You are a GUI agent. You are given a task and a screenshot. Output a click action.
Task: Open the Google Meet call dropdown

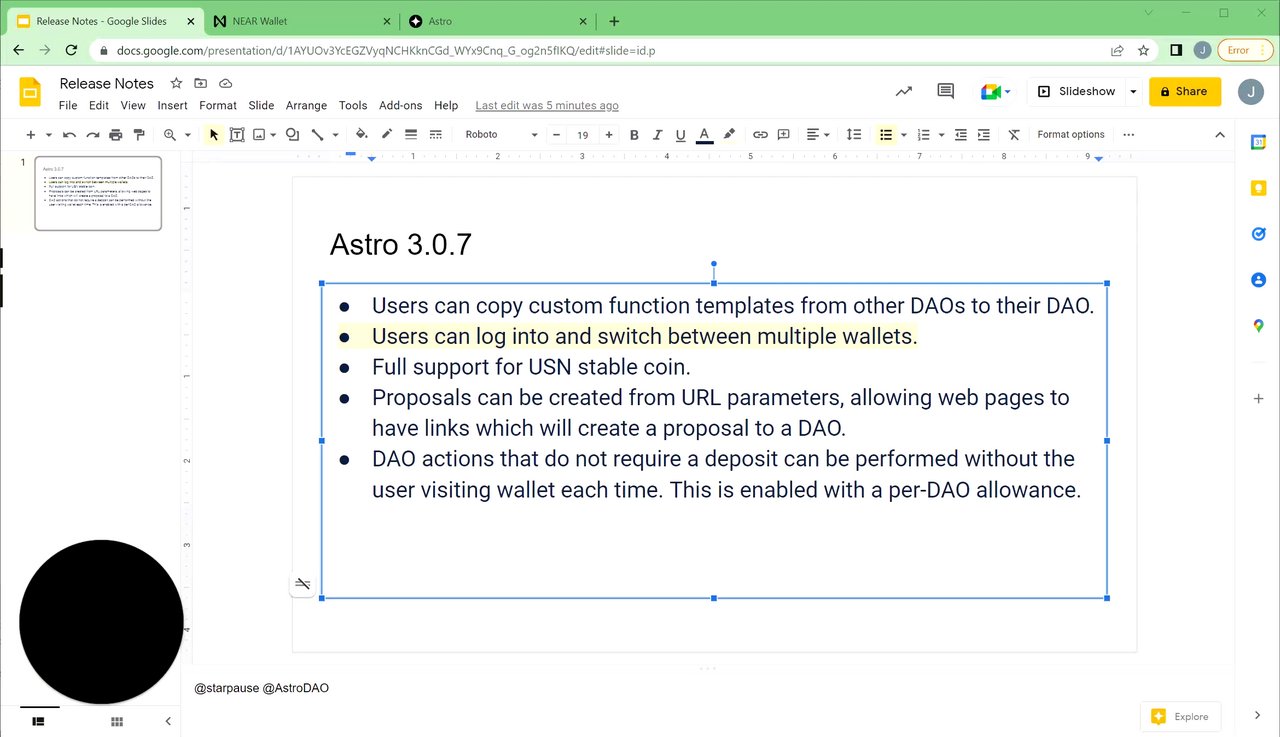995,91
